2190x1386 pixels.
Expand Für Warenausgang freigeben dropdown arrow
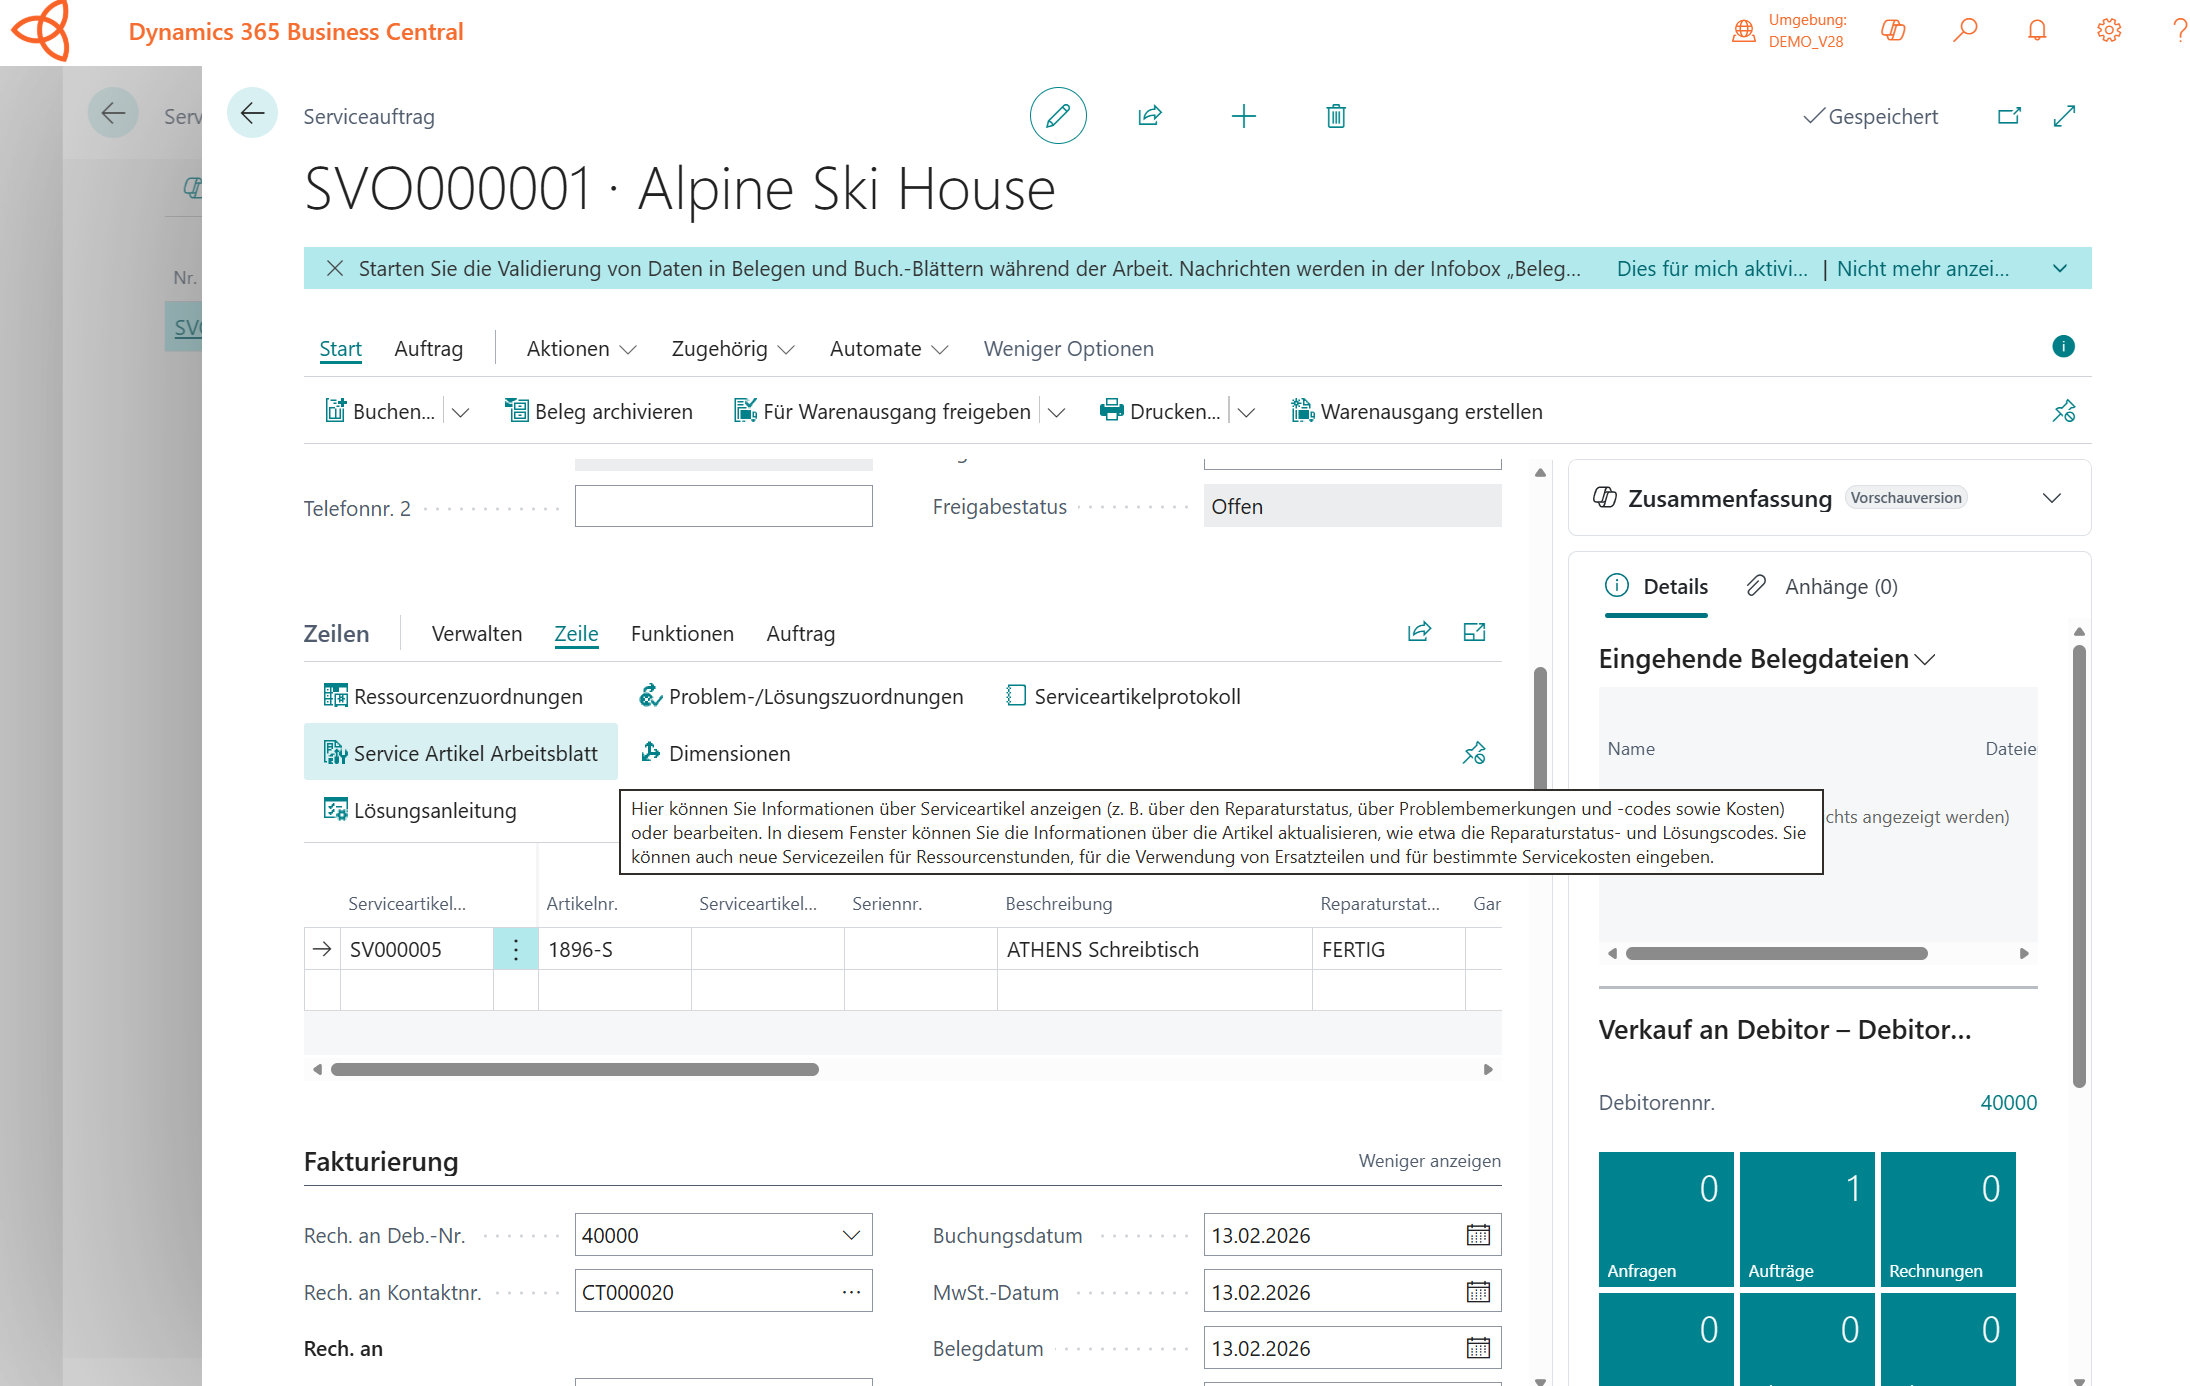coord(1056,412)
